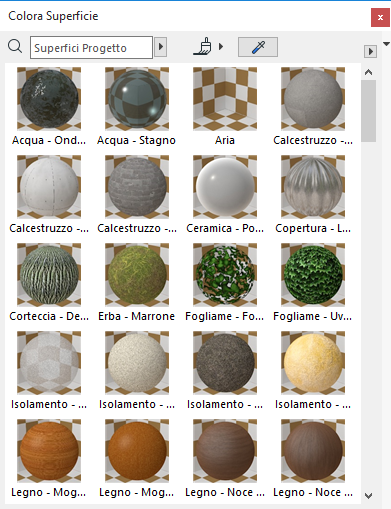Click the 'Corteccia - De...' label text
Viewport: 391px width, 509px height.
click(x=49, y=316)
